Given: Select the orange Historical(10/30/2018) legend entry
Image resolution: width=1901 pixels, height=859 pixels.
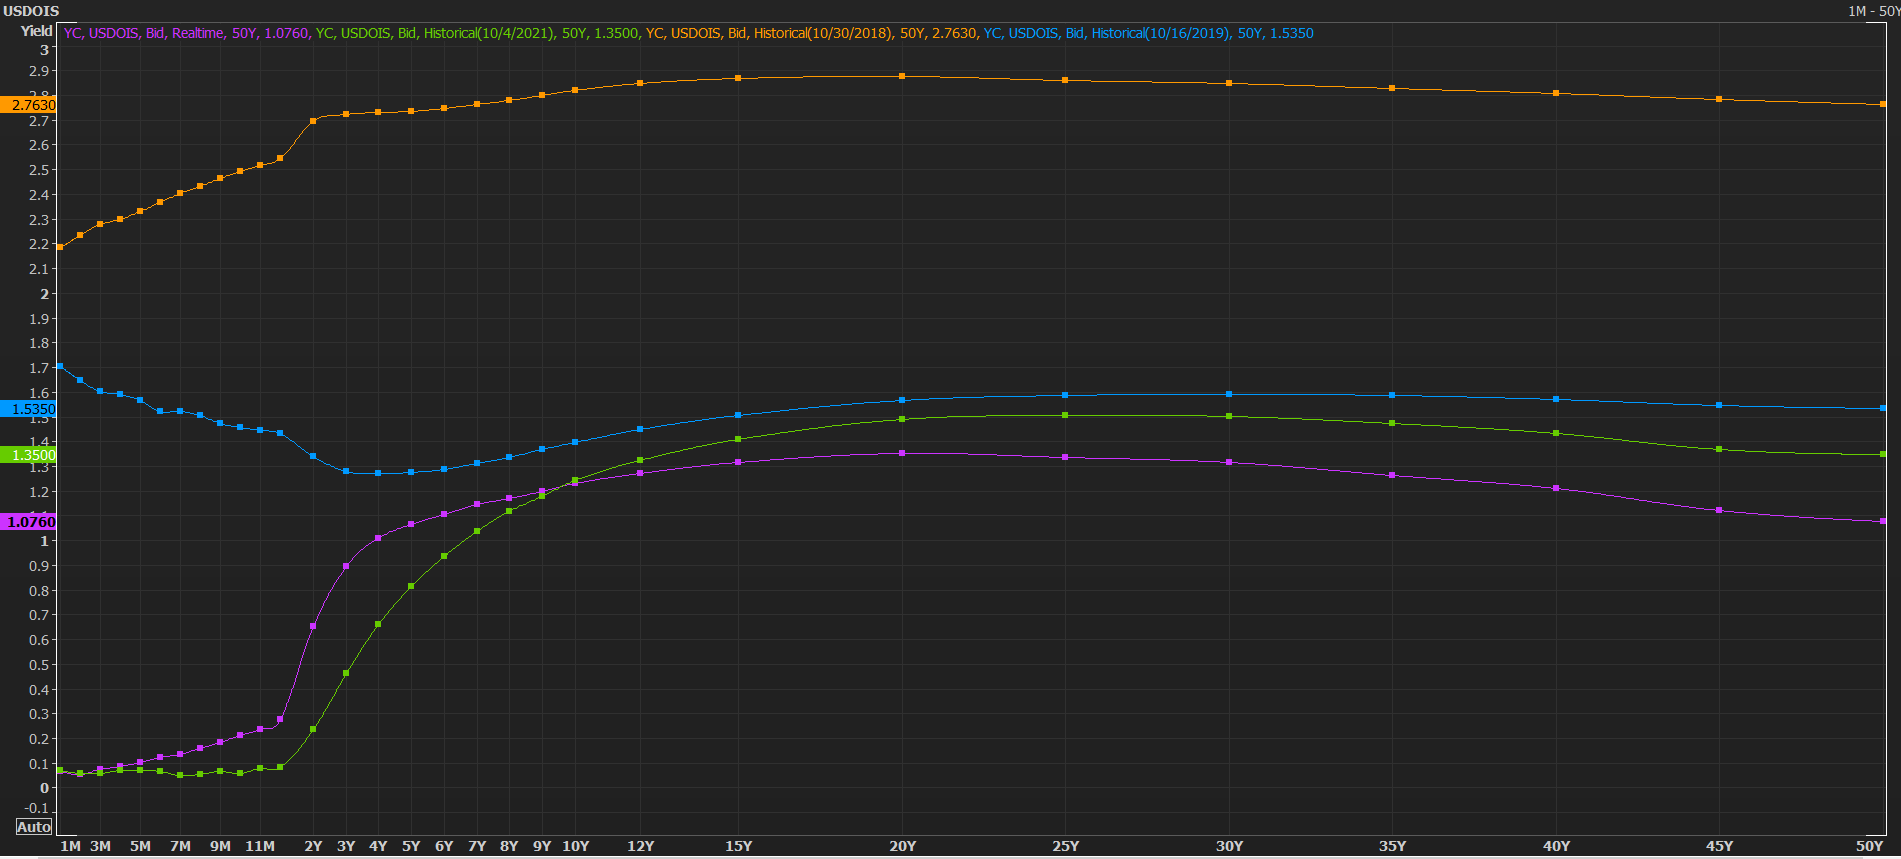Looking at the screenshot, I should coord(810,33).
